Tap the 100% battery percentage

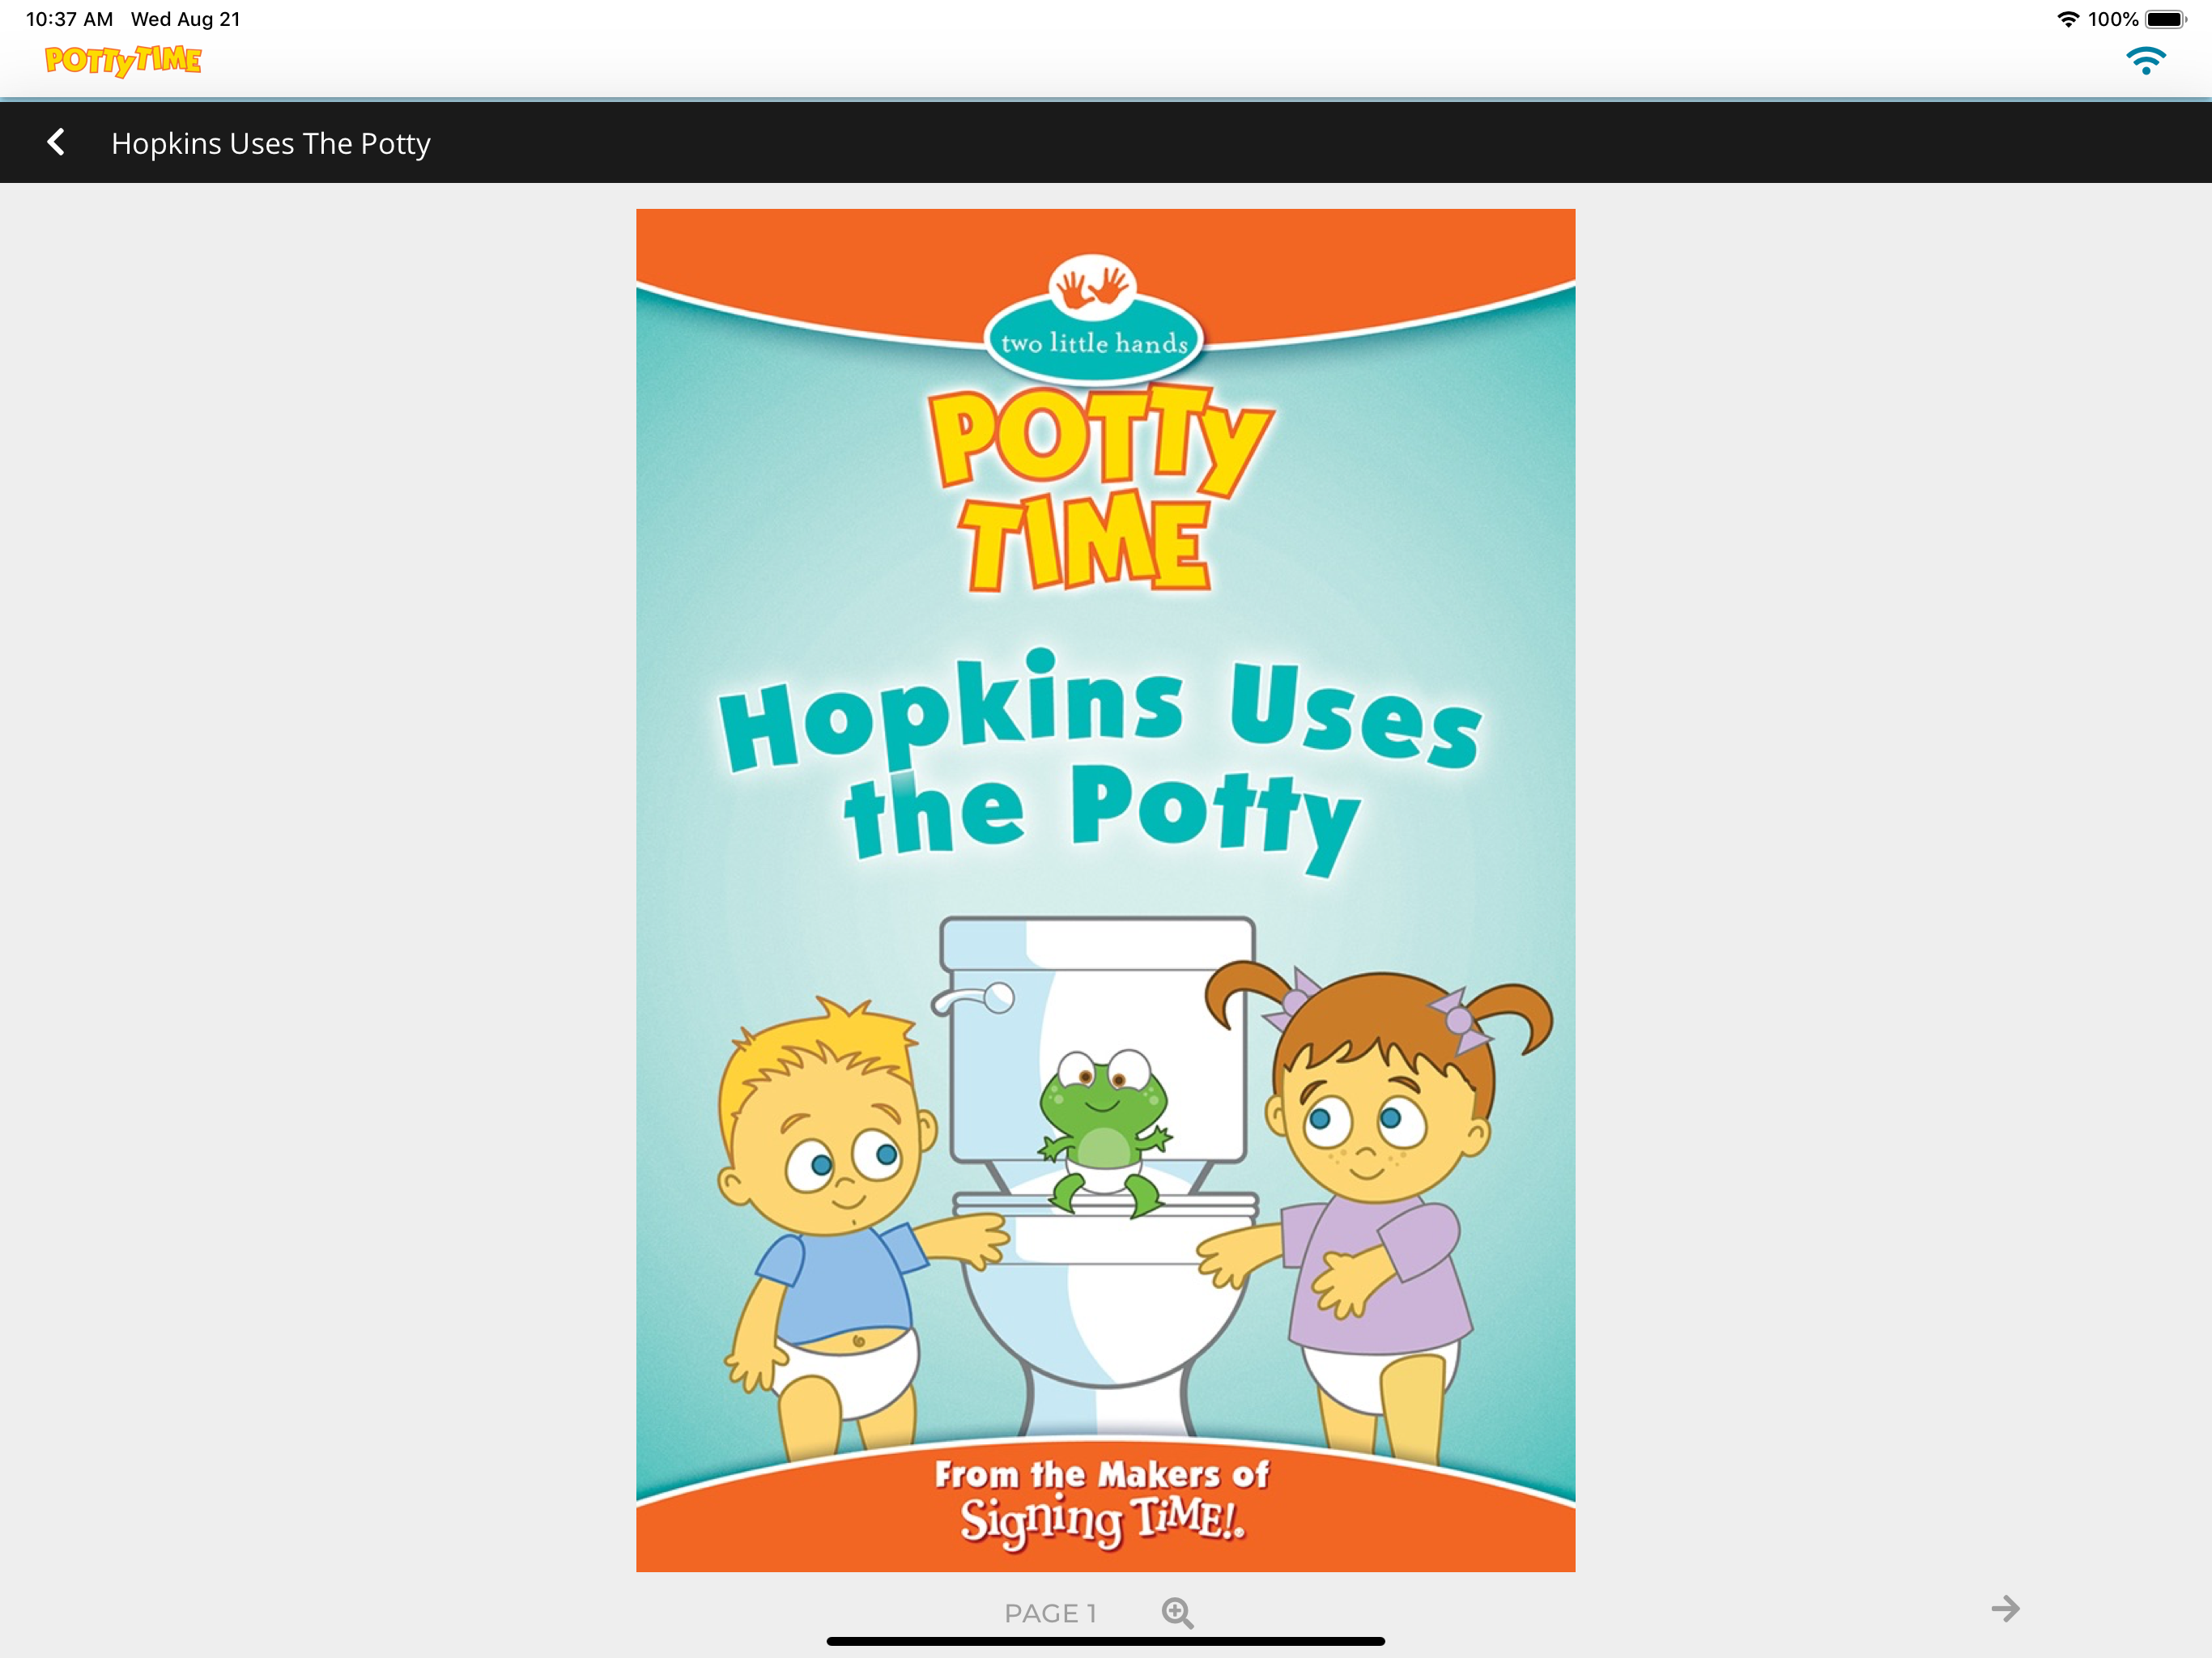(2113, 19)
